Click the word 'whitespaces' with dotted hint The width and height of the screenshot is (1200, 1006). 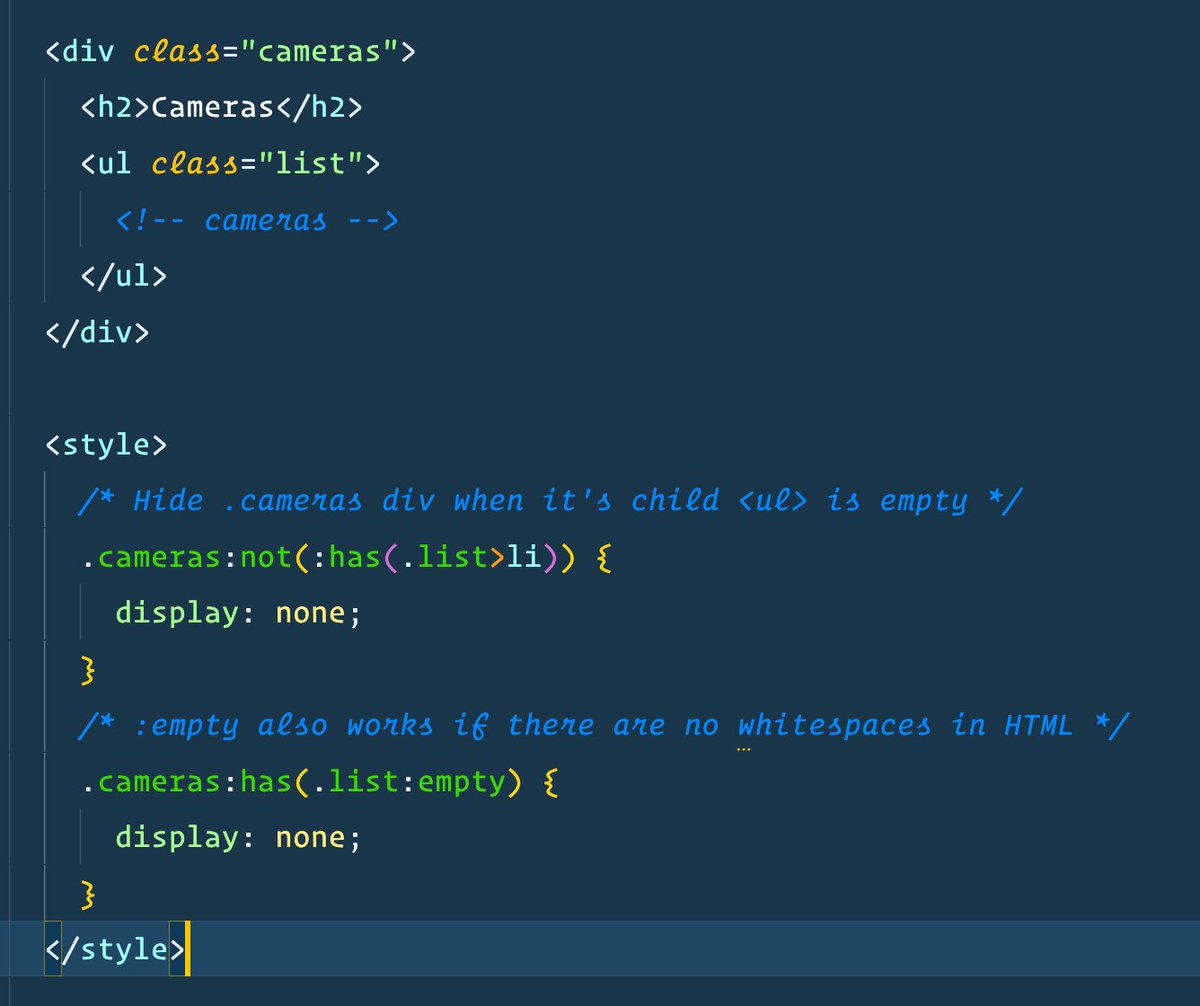(x=835, y=725)
